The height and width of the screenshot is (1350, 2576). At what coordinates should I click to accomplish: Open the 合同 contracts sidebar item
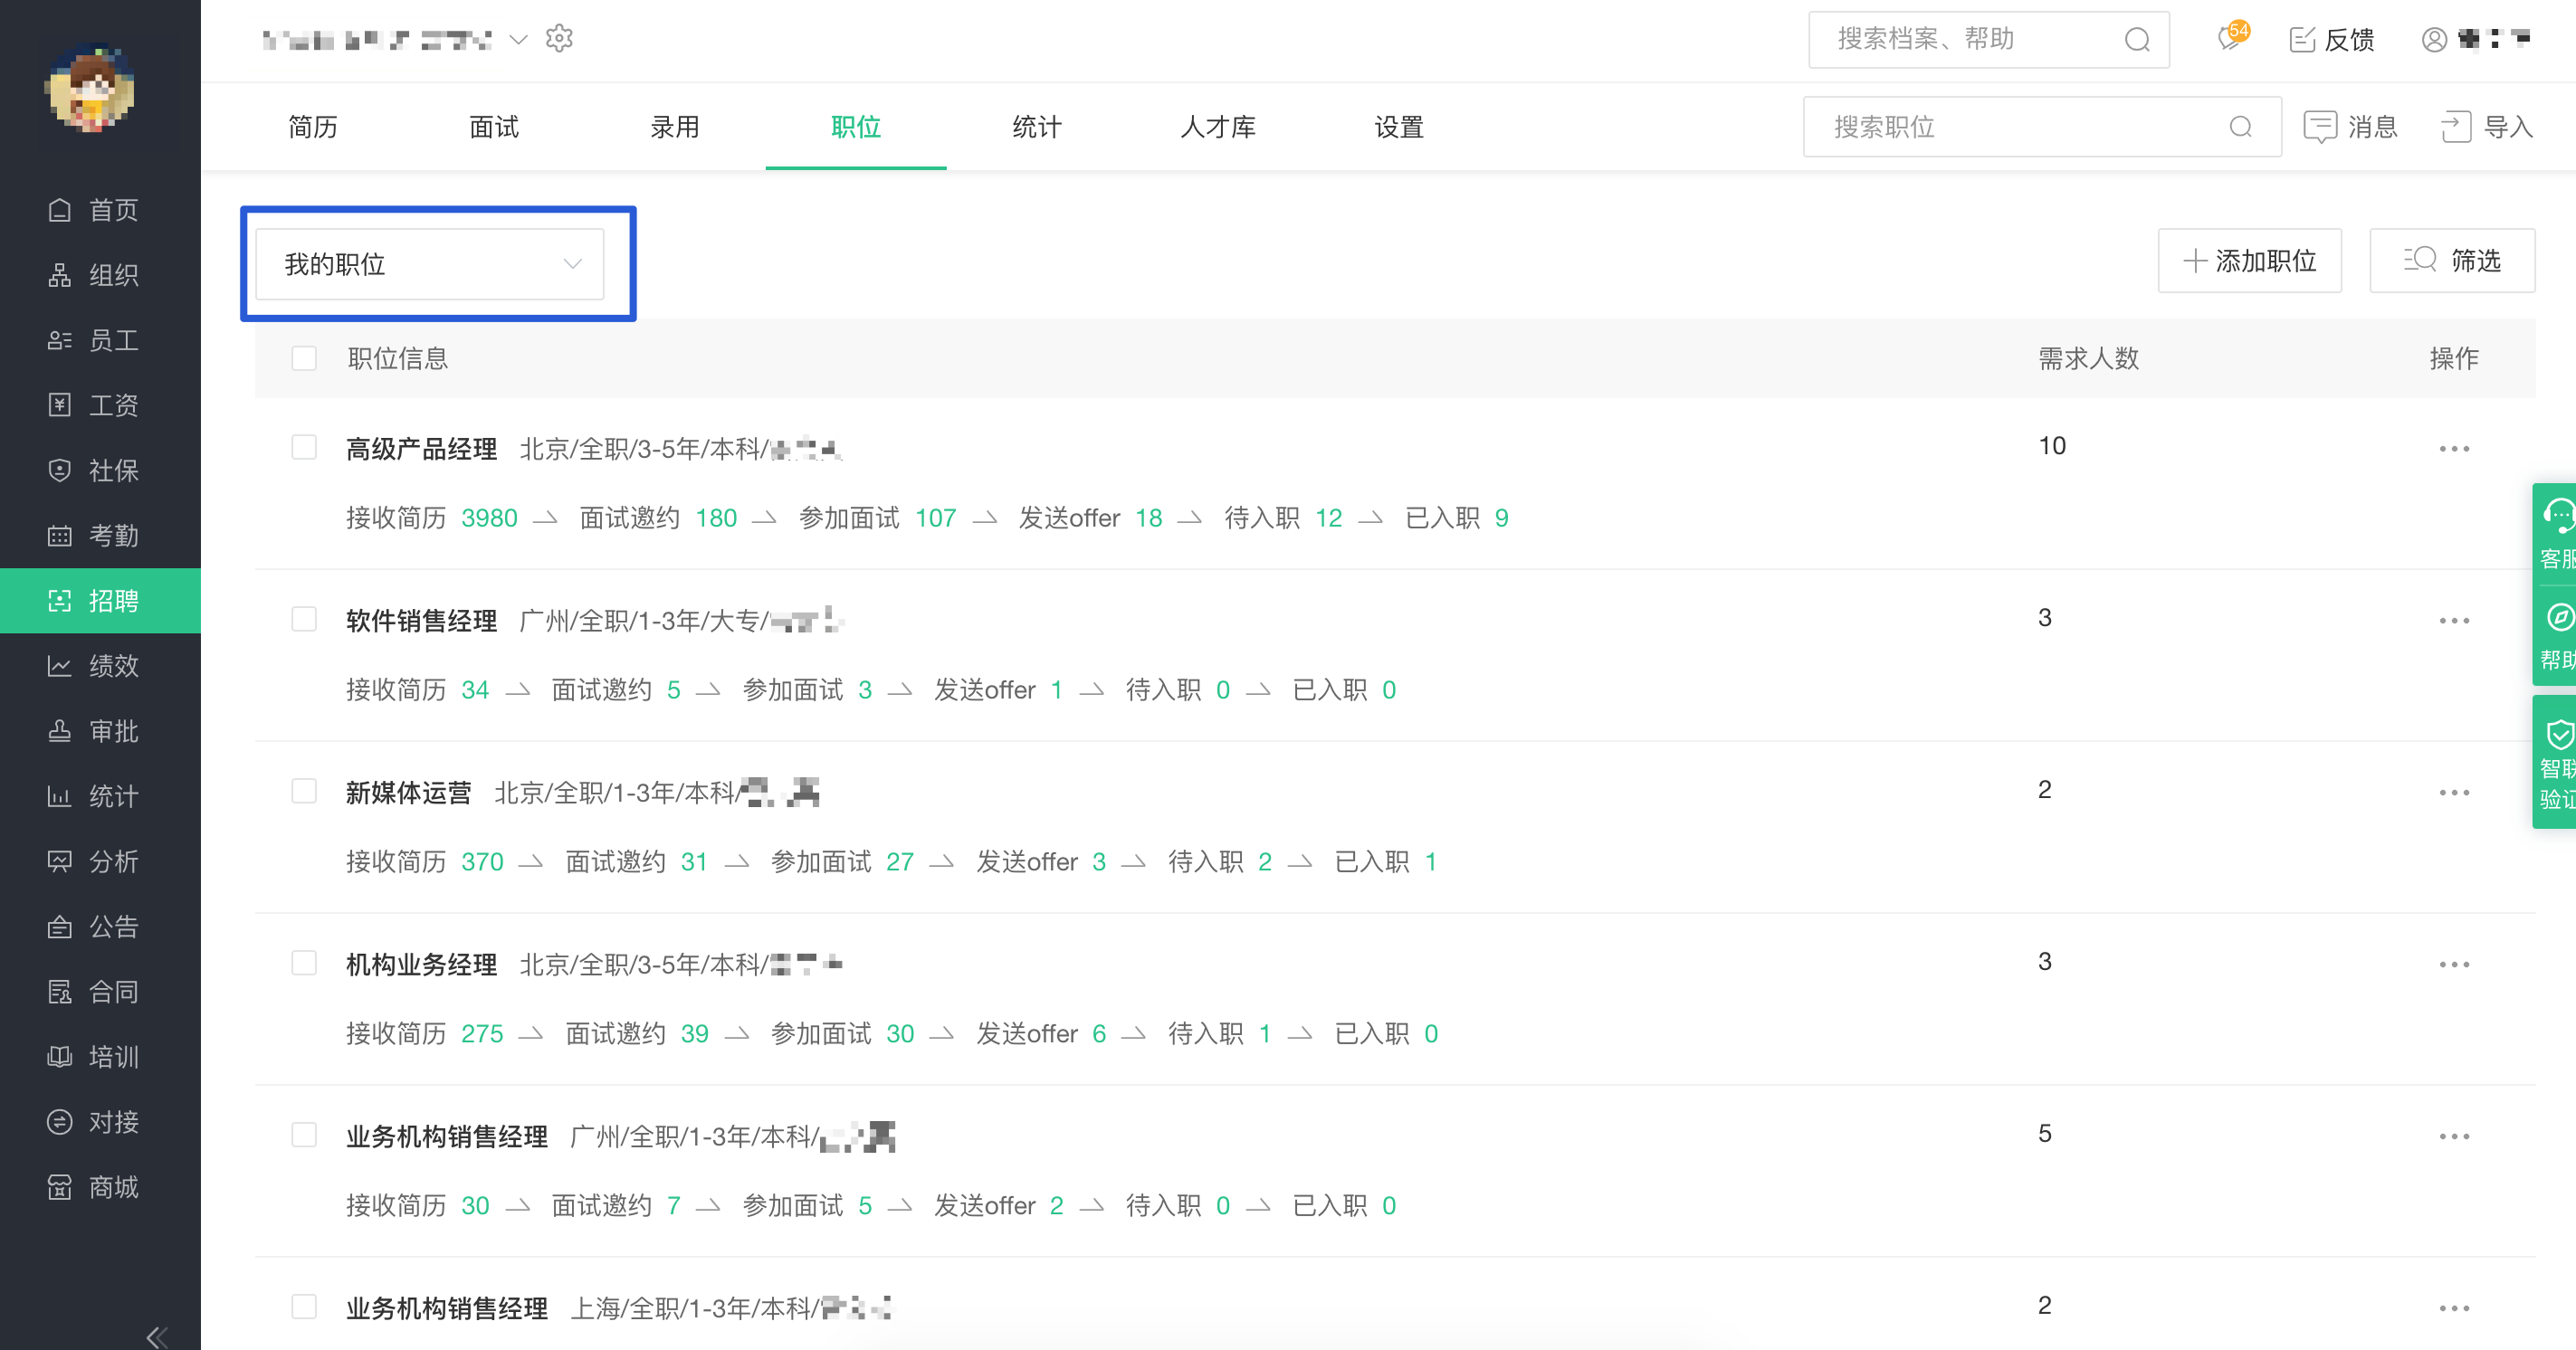tap(100, 991)
